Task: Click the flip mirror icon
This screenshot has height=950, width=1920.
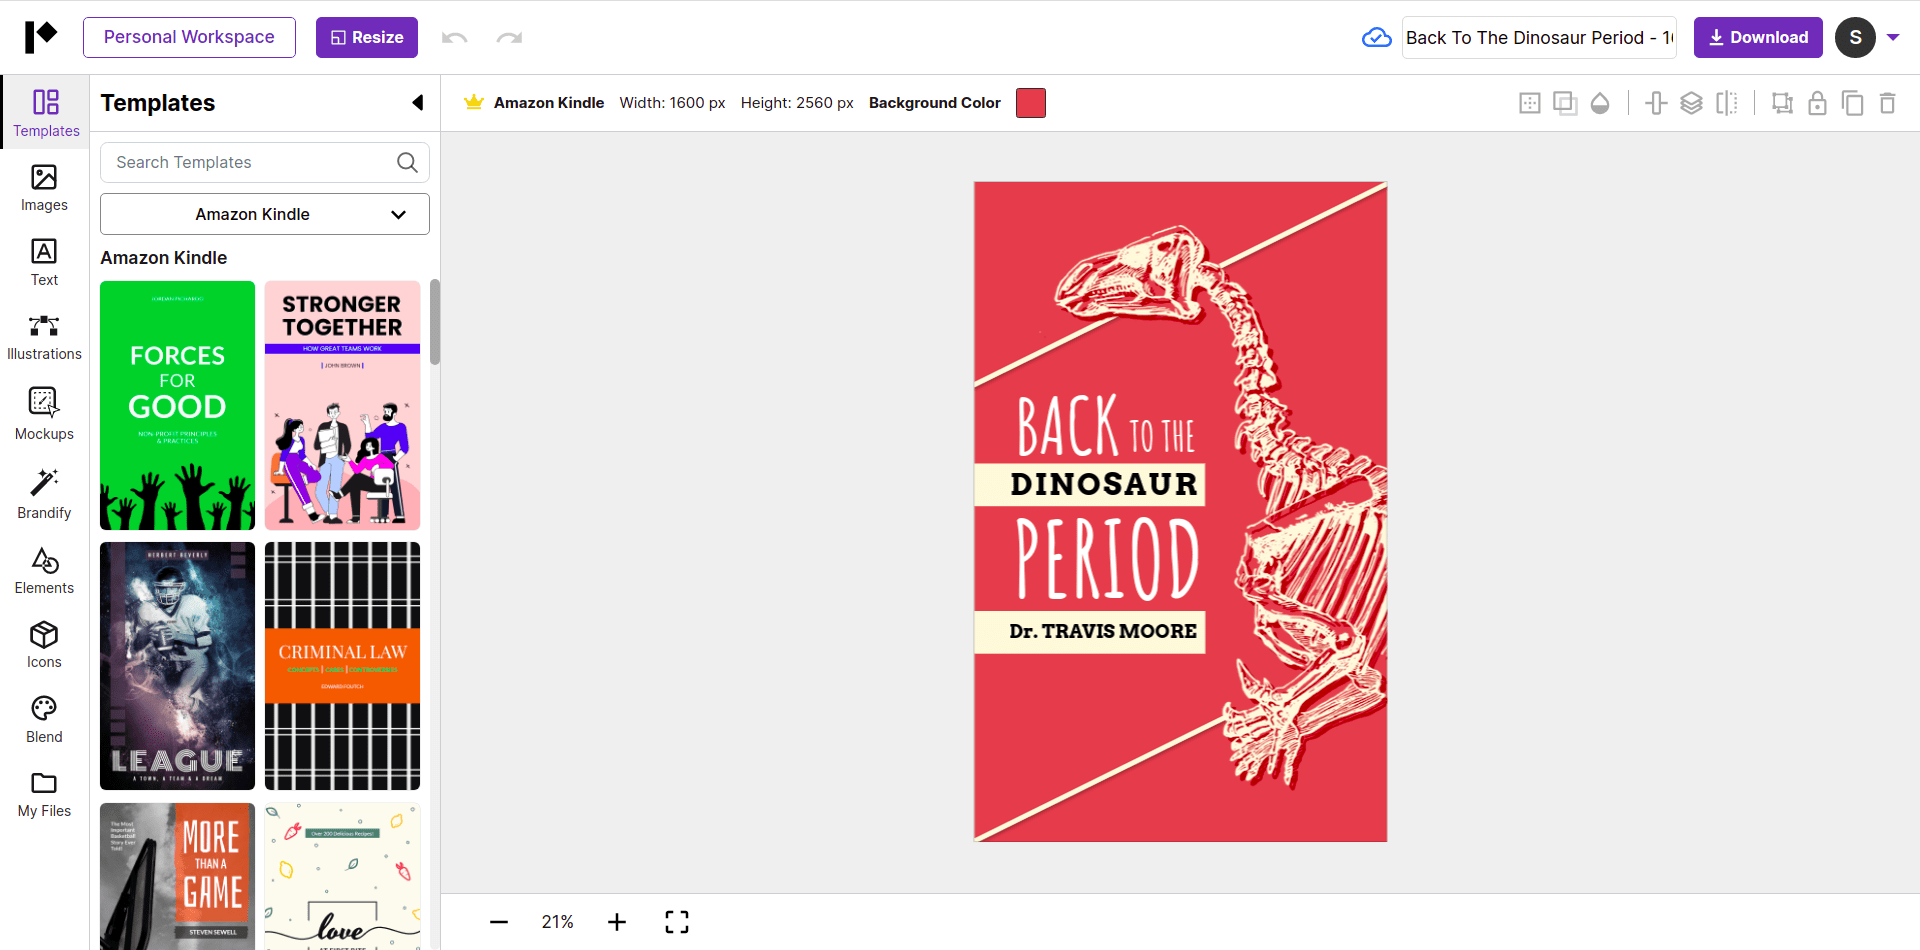Action: point(1727,103)
